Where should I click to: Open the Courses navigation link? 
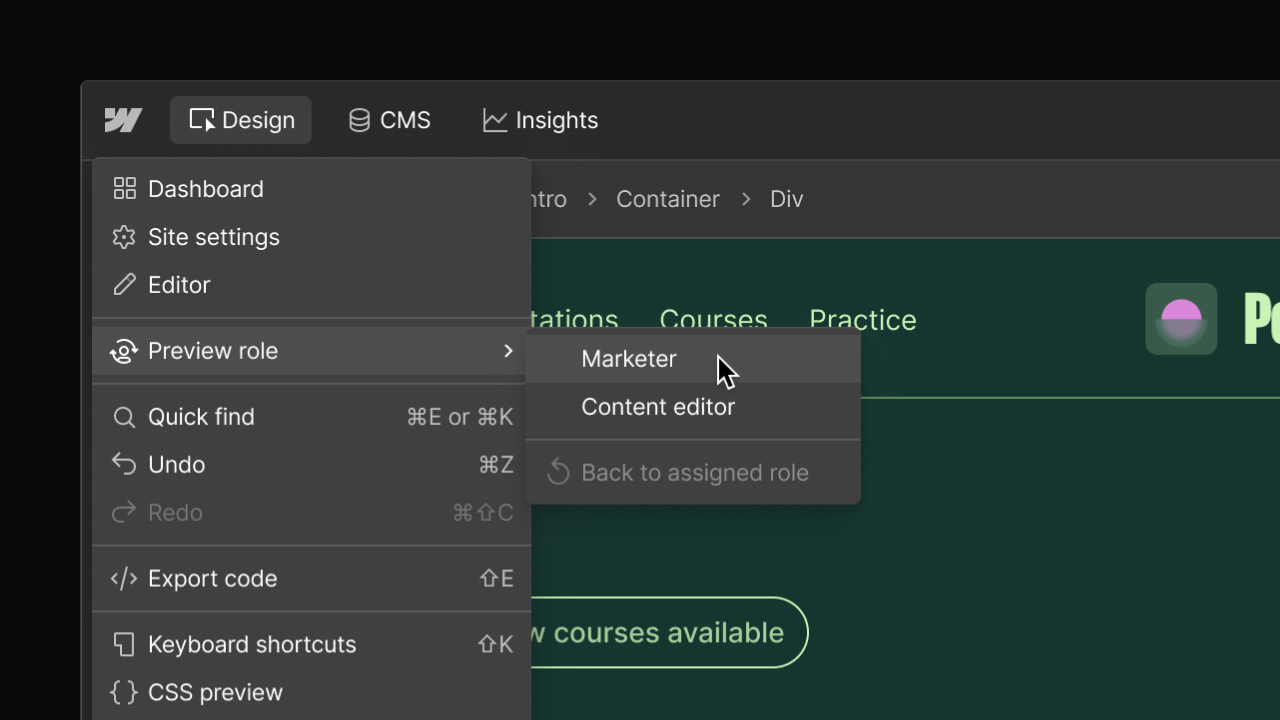713,319
